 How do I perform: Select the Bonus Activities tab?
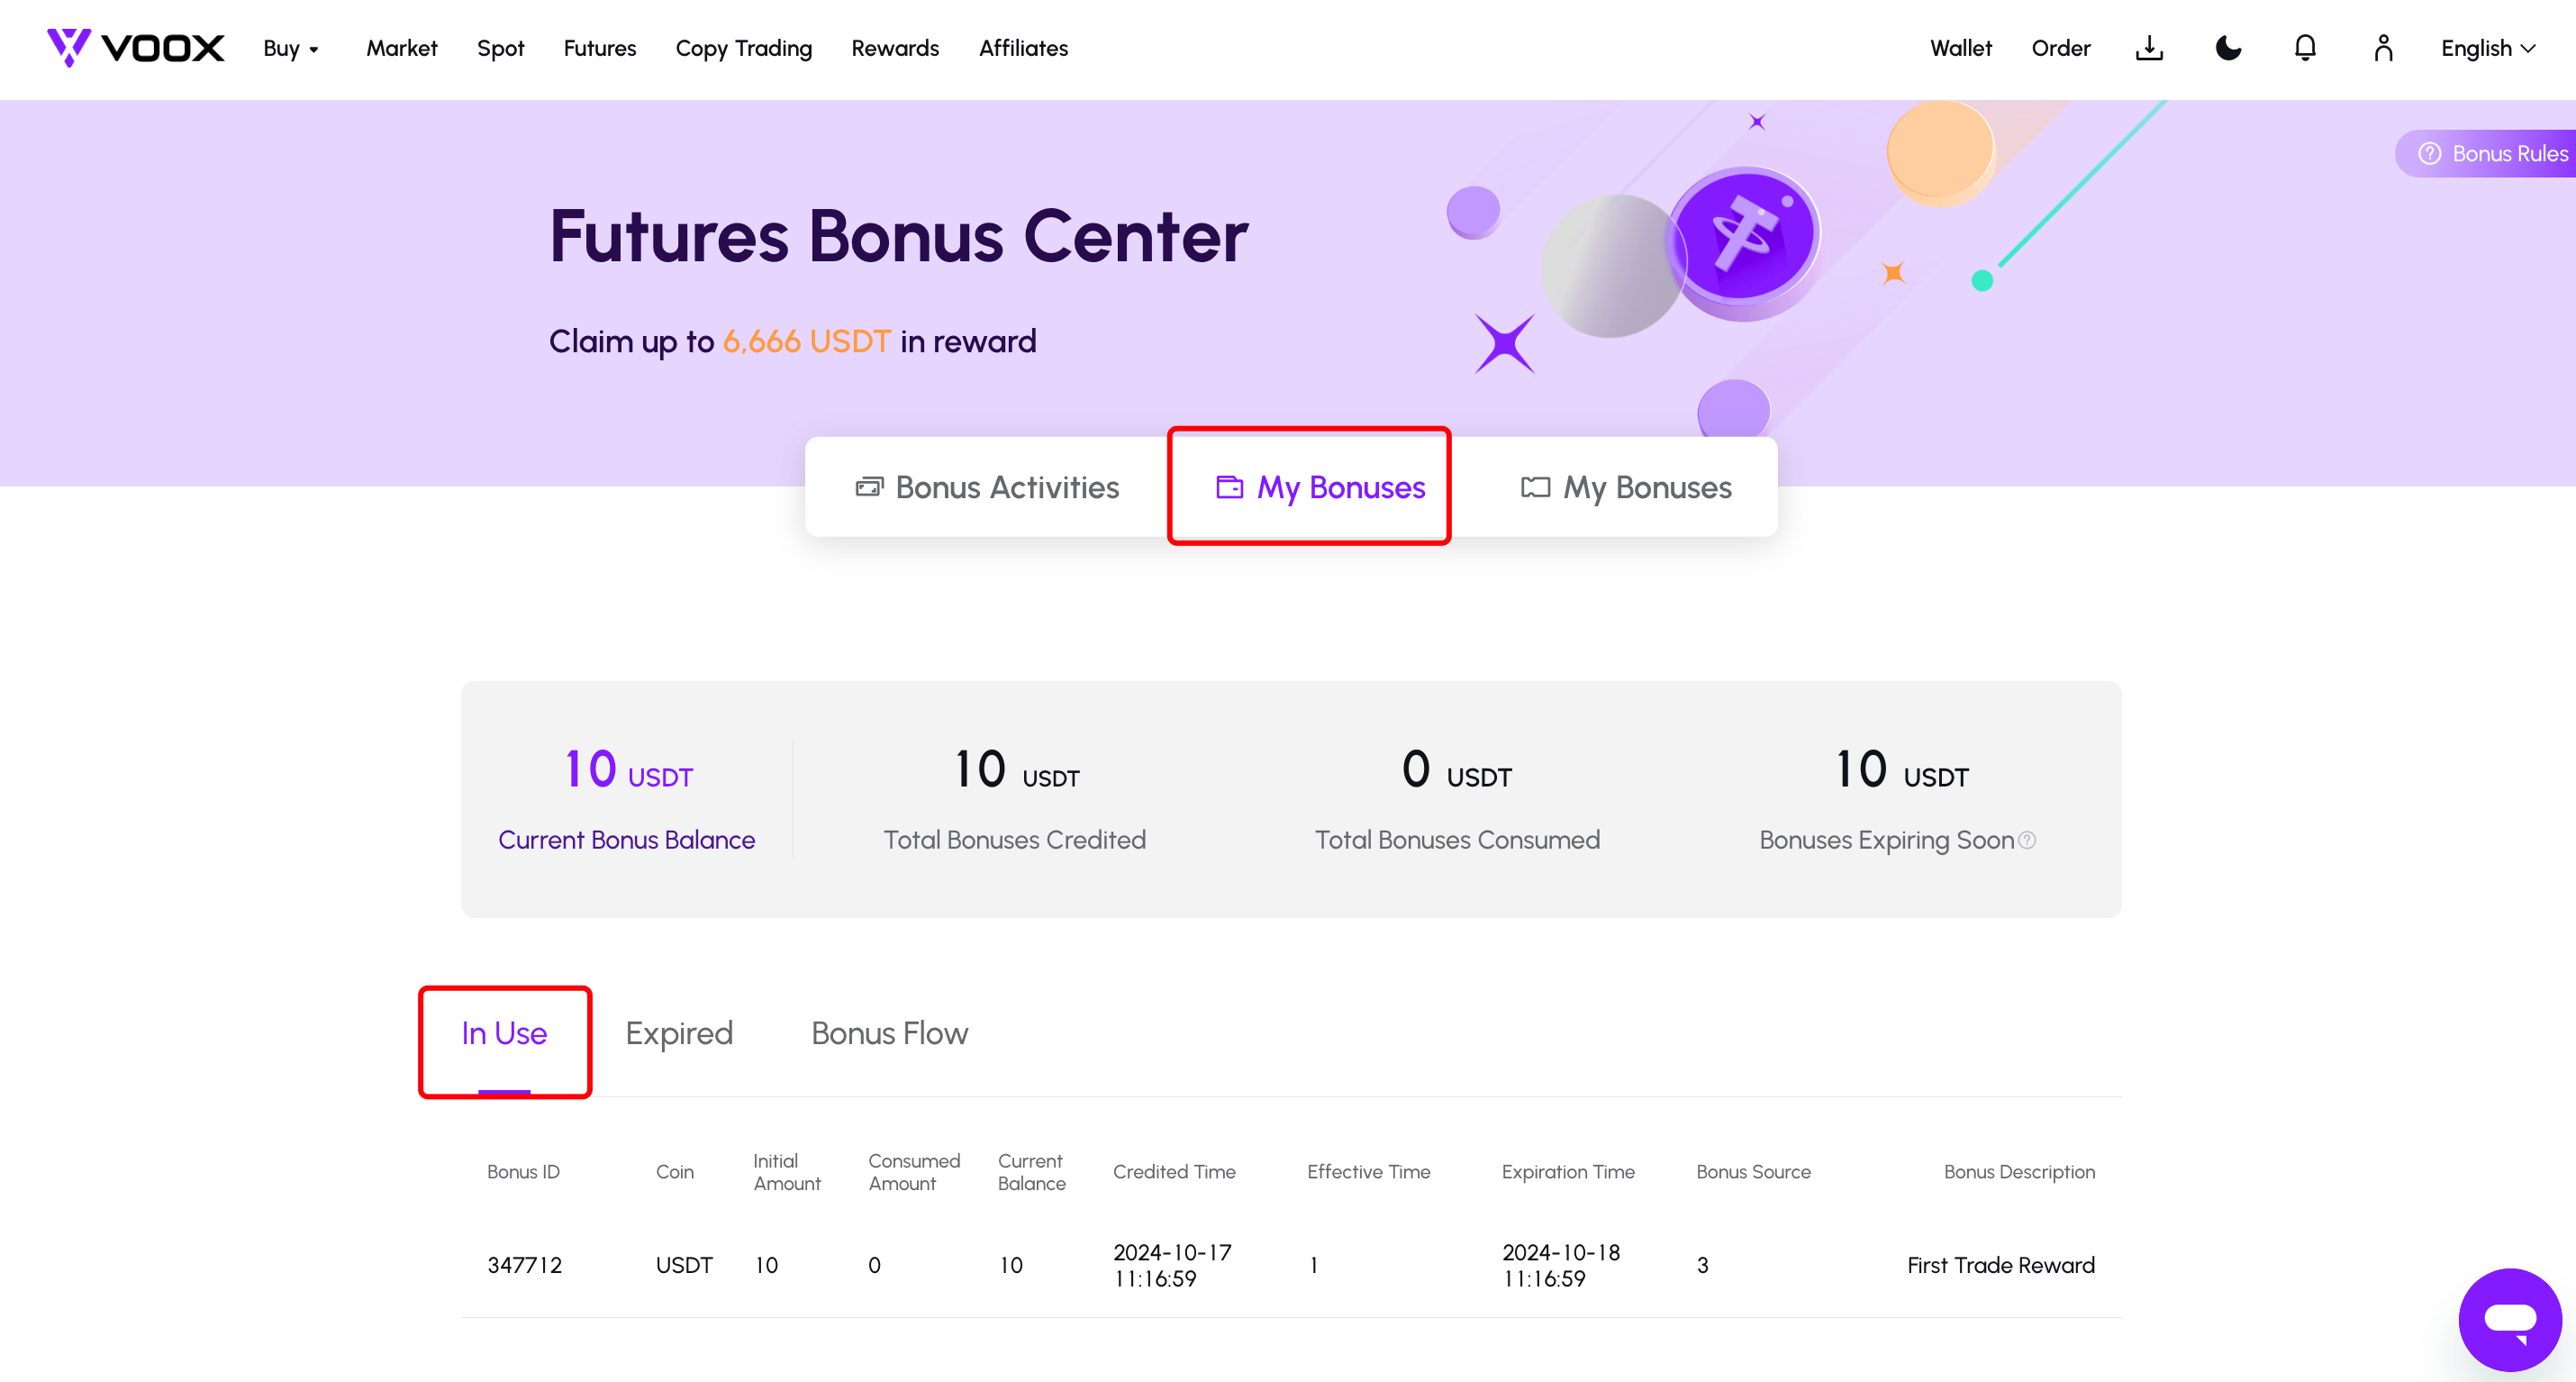(x=987, y=487)
